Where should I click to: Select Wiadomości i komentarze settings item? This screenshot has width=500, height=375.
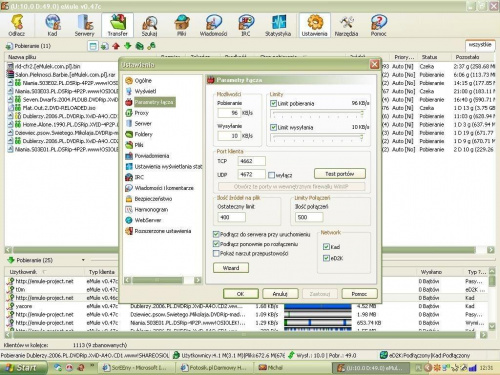click(164, 188)
